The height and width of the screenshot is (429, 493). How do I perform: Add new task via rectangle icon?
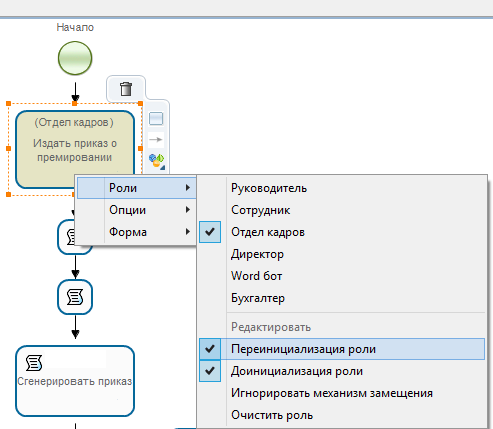click(156, 119)
